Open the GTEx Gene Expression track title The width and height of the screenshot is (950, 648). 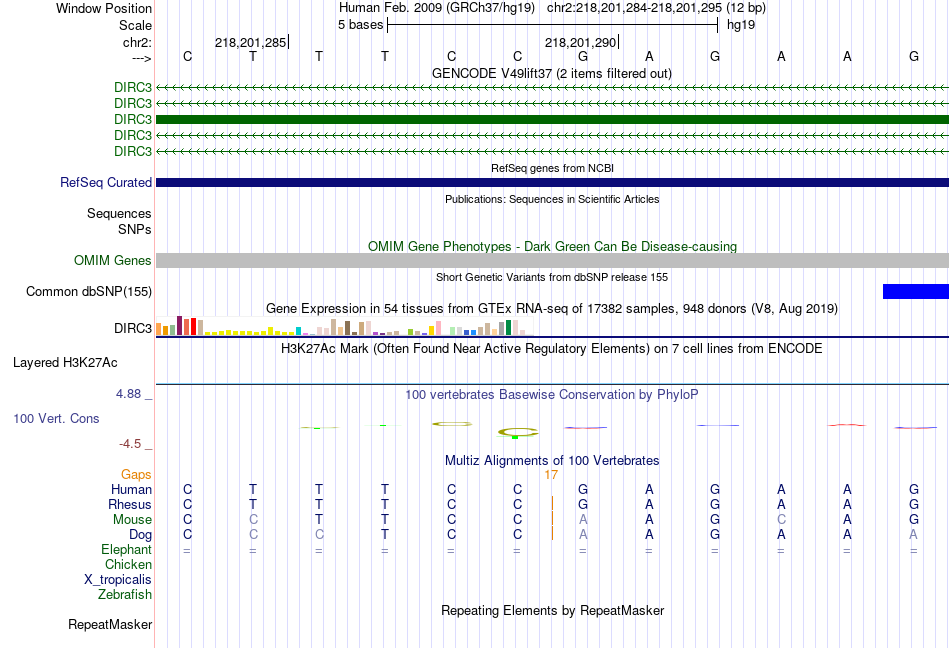(552, 308)
